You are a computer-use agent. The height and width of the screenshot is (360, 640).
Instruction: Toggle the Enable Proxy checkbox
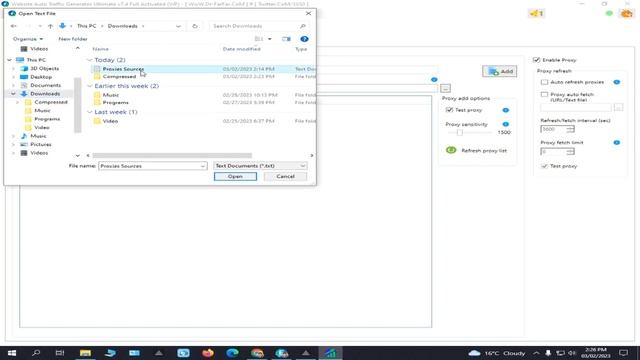tap(536, 60)
